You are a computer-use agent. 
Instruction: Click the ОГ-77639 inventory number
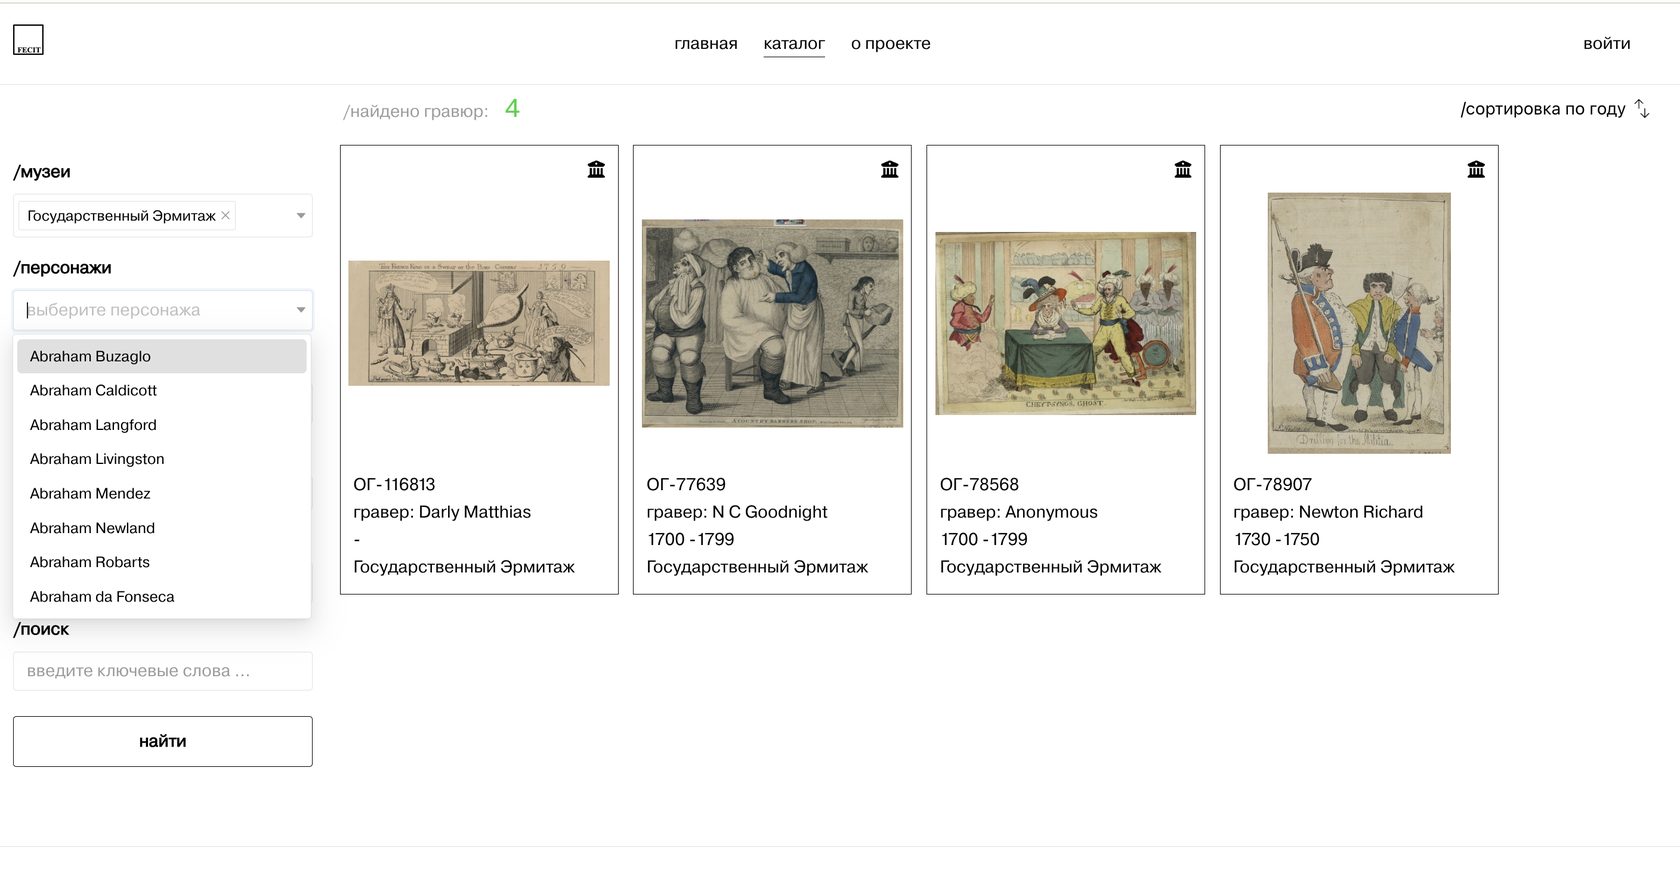(686, 484)
